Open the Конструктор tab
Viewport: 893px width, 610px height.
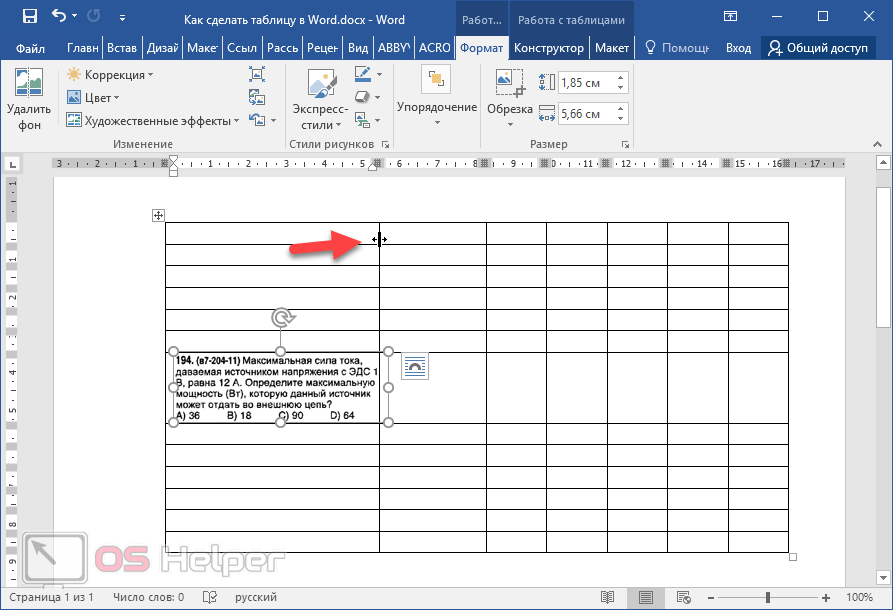[x=549, y=48]
